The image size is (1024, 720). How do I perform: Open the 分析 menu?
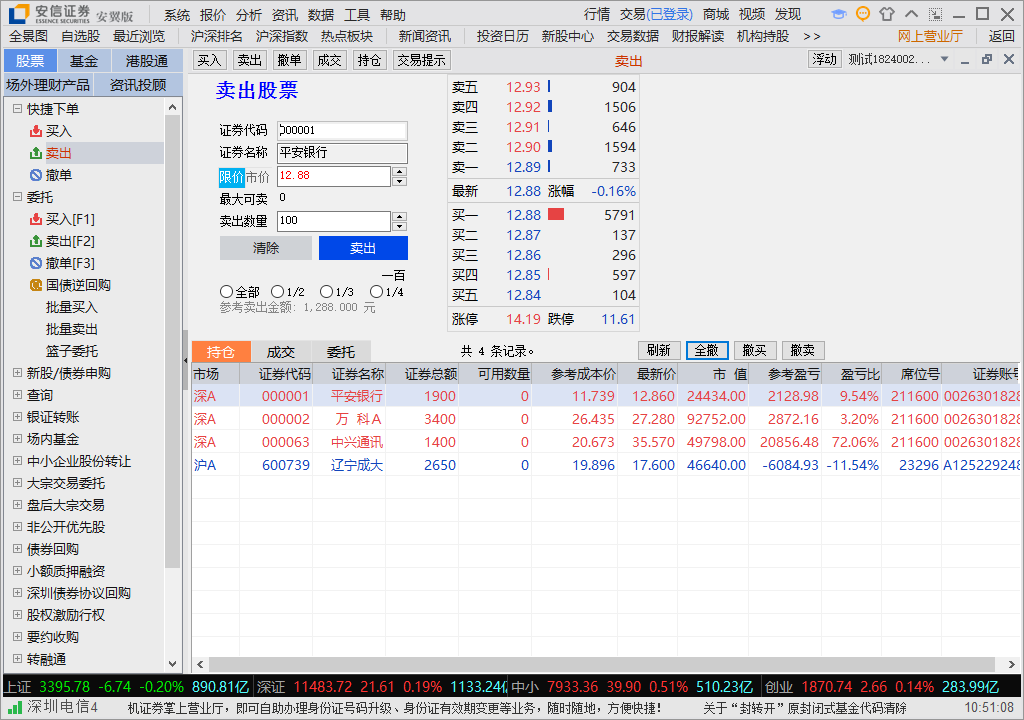(x=249, y=14)
